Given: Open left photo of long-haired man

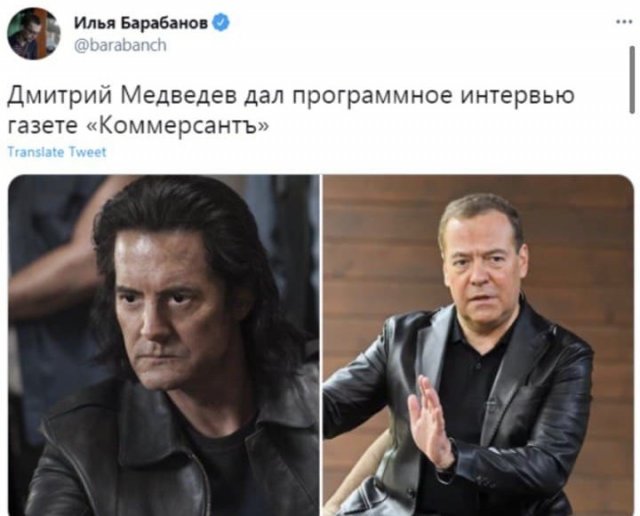Looking at the screenshot, I should 164,345.
